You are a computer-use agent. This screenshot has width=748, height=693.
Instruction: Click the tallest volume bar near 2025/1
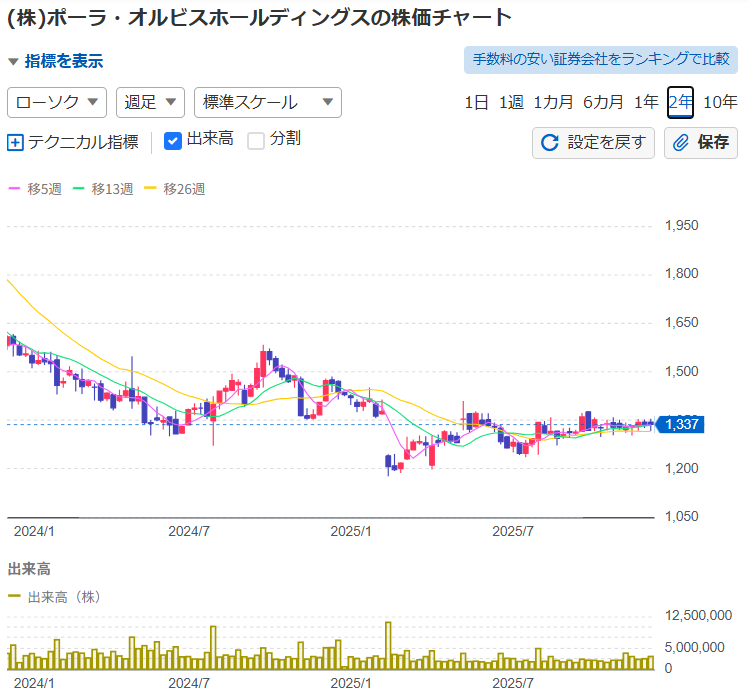[x=388, y=646]
